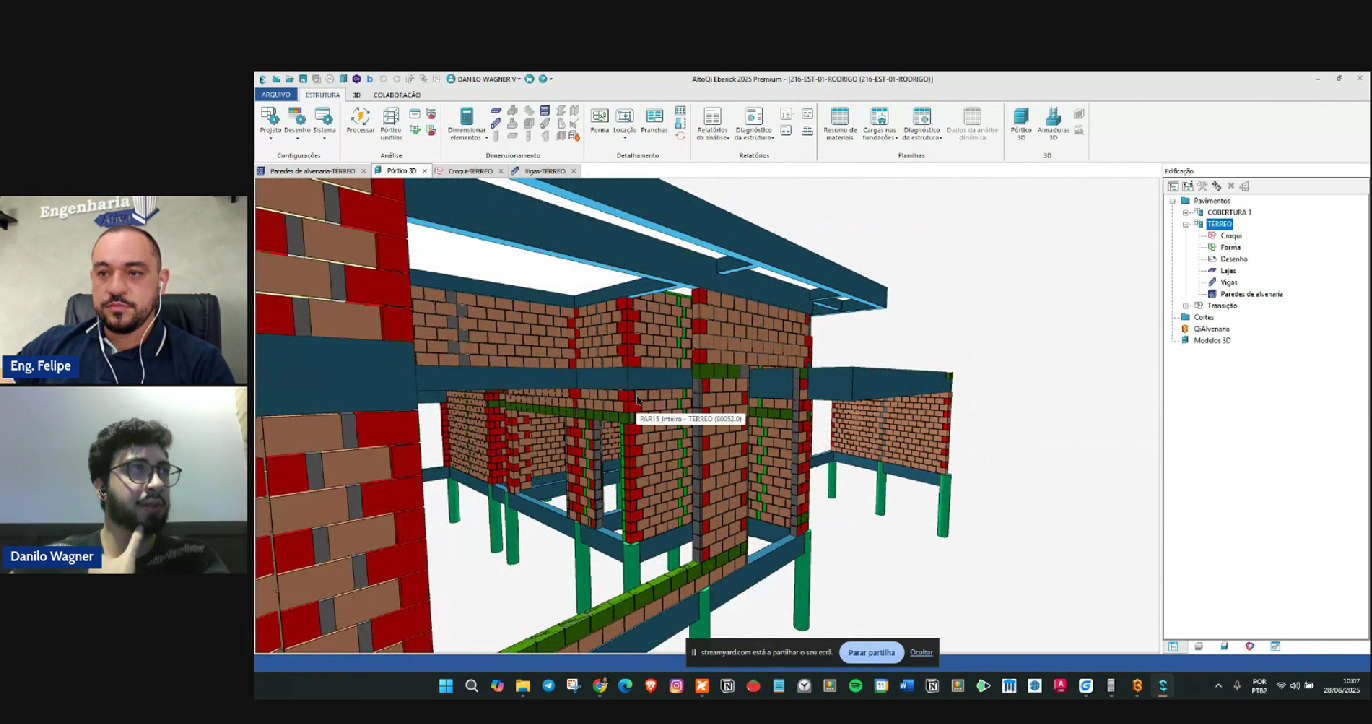Switch to the COLABORAÇÃO ribbon tab

pos(397,95)
